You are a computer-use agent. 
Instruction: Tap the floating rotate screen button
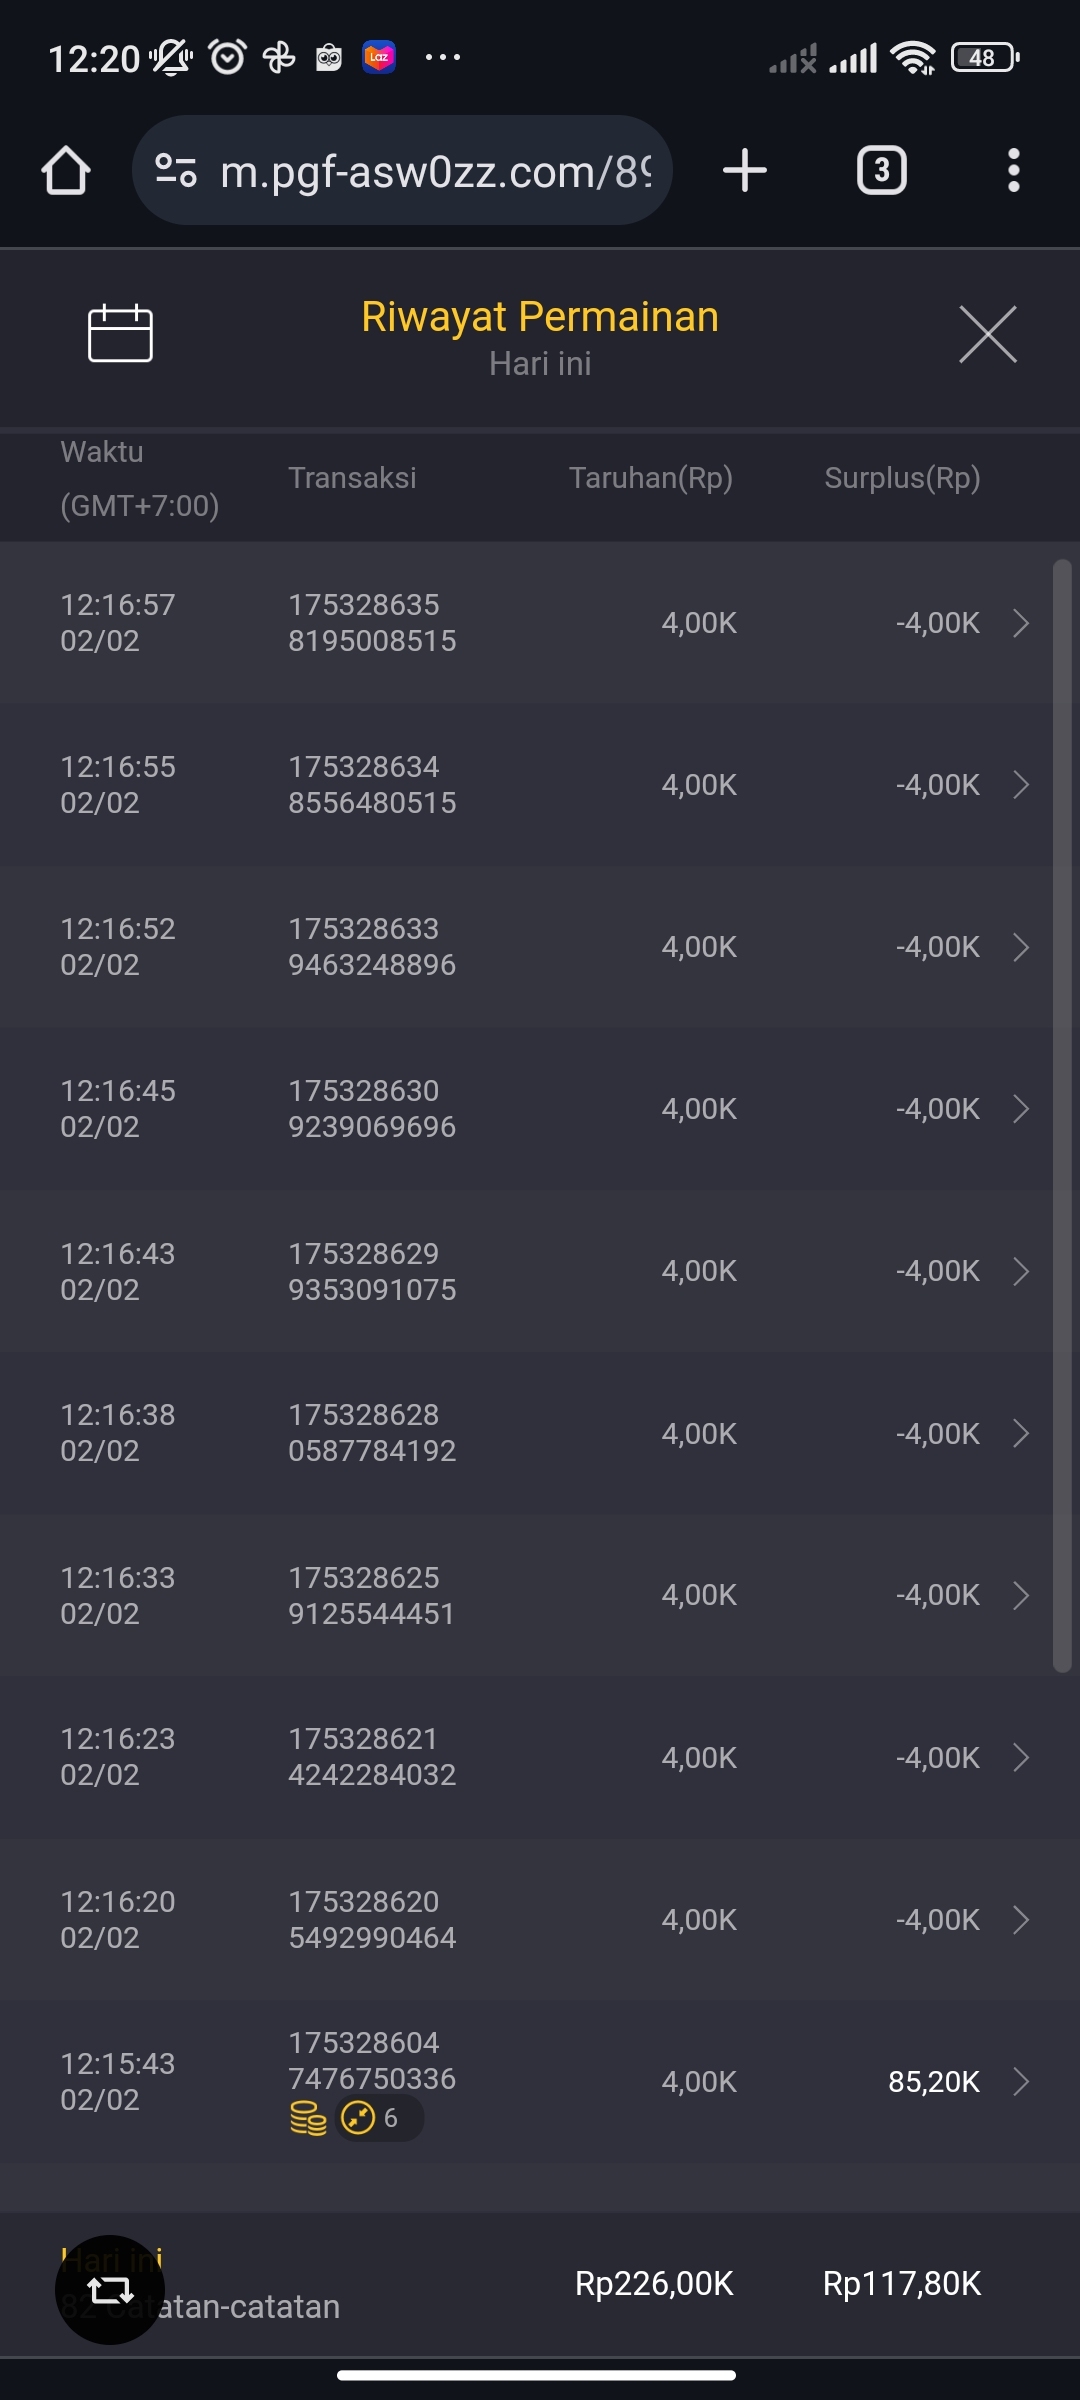[x=110, y=2289]
